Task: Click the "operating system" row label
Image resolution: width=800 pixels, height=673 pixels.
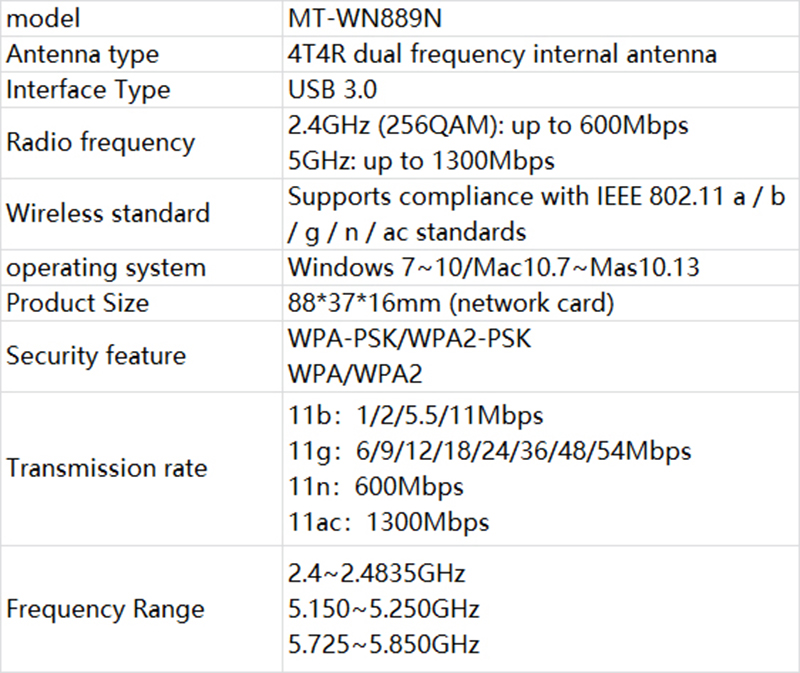Action: 106,268
